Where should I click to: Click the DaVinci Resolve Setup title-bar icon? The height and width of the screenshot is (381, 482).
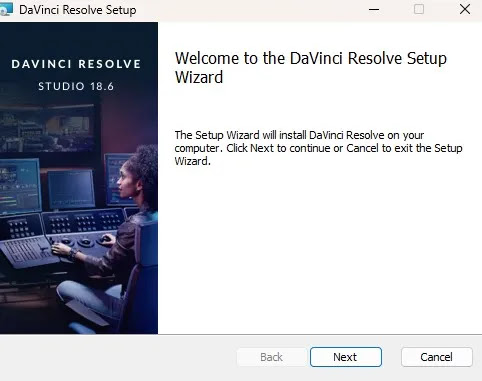coord(6,9)
